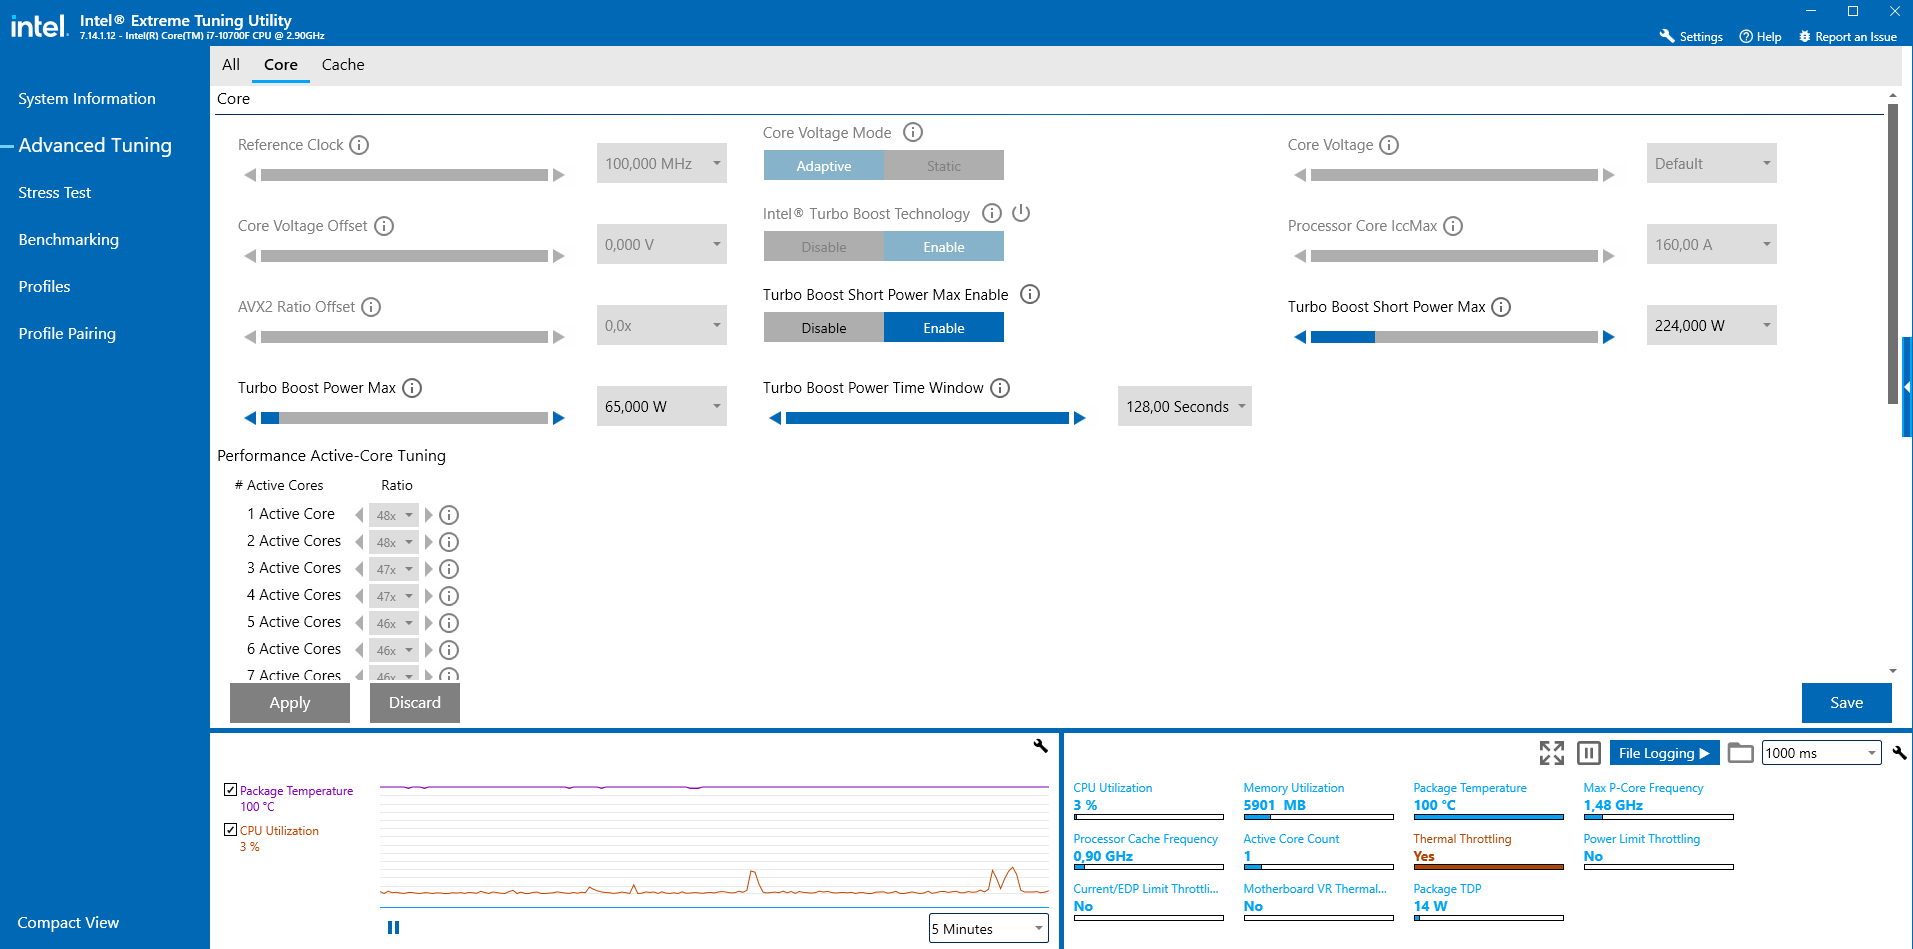
Task: Enable Turbo Boost Short Power Max
Action: (944, 328)
